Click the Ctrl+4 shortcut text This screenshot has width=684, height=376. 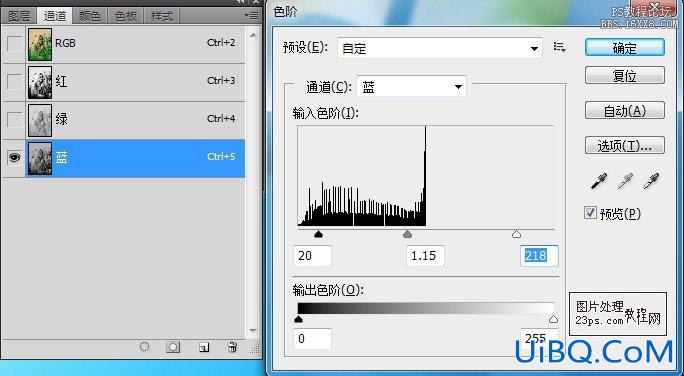tap(221, 119)
